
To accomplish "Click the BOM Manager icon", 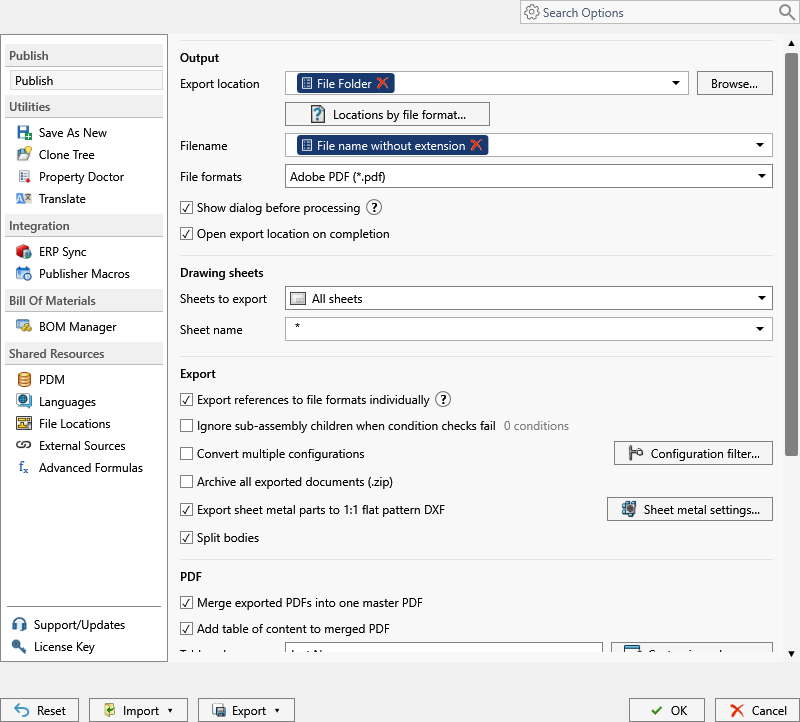I will coord(24,326).
